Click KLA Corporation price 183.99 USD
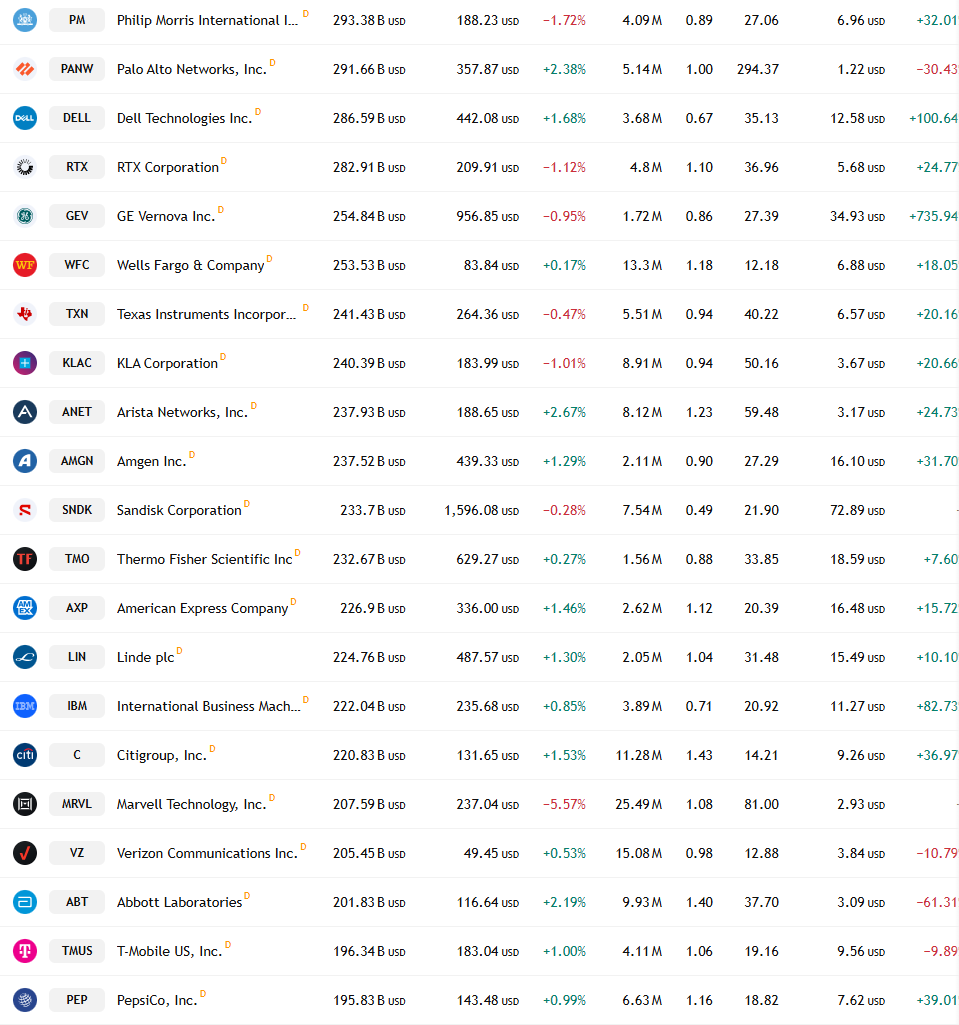Viewport: 959px width, 1025px height. click(488, 364)
